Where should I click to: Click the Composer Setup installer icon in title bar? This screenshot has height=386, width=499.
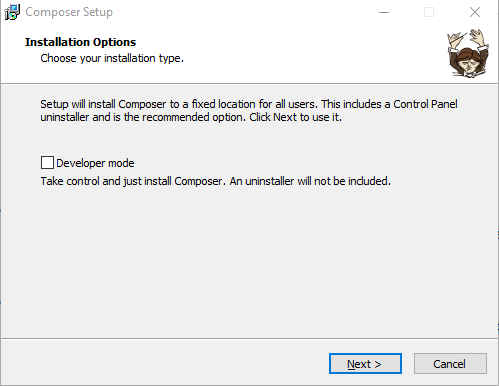[12, 12]
